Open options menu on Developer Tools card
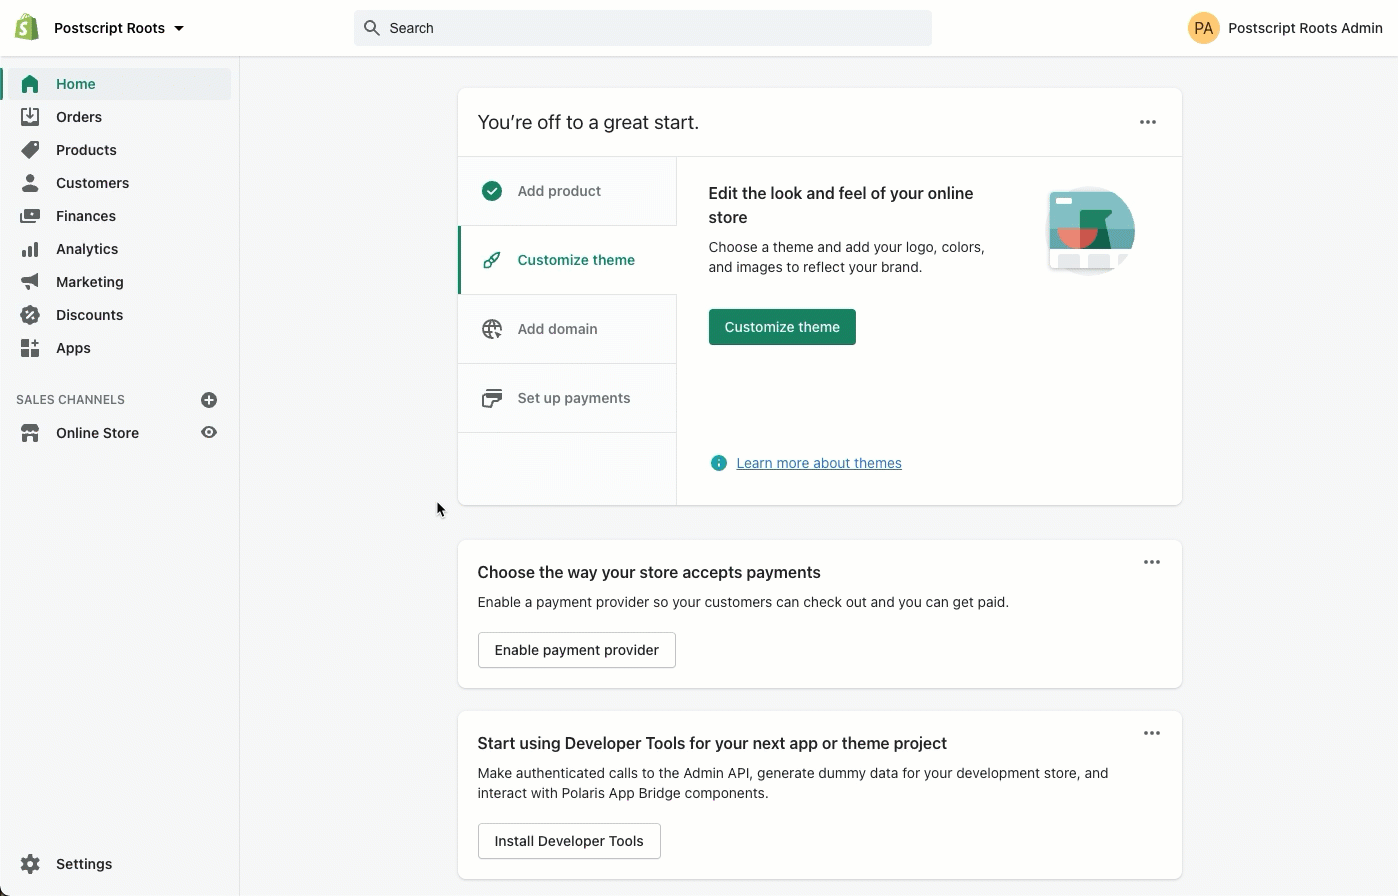This screenshot has height=896, width=1398. click(x=1152, y=733)
